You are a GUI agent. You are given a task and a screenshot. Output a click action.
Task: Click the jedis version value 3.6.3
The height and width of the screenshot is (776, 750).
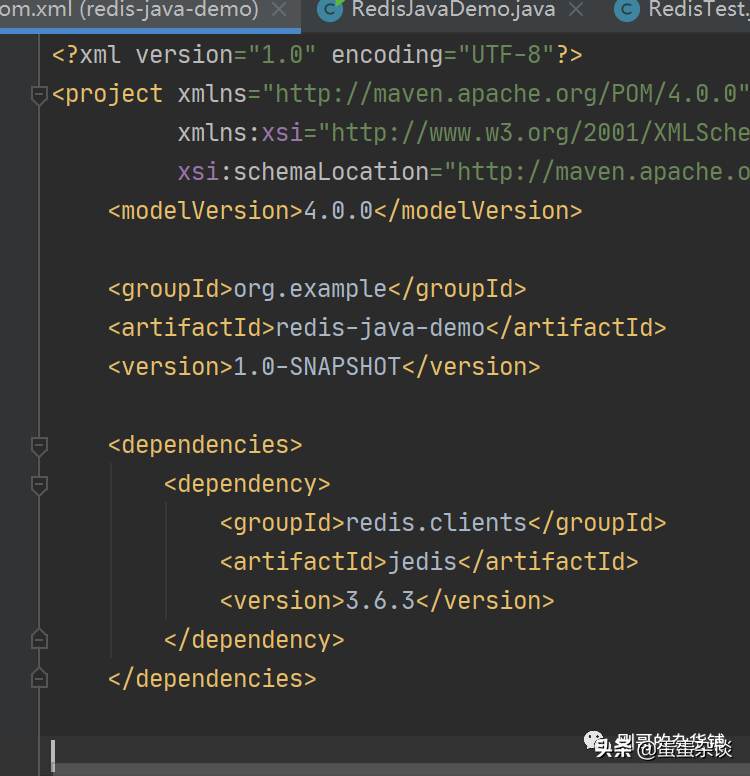pos(380,601)
